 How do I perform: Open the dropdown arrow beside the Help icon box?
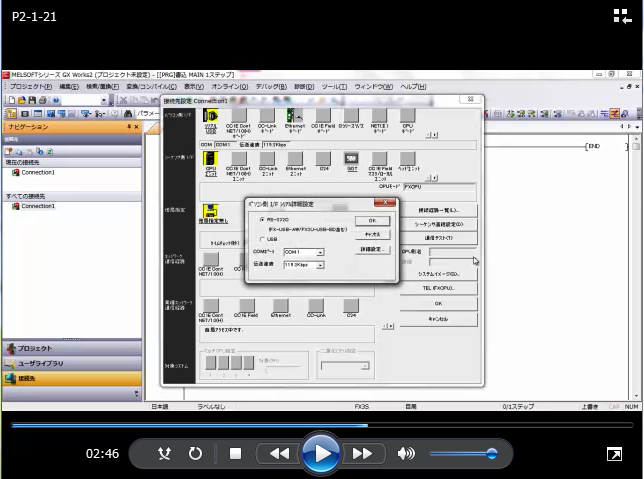point(104,100)
